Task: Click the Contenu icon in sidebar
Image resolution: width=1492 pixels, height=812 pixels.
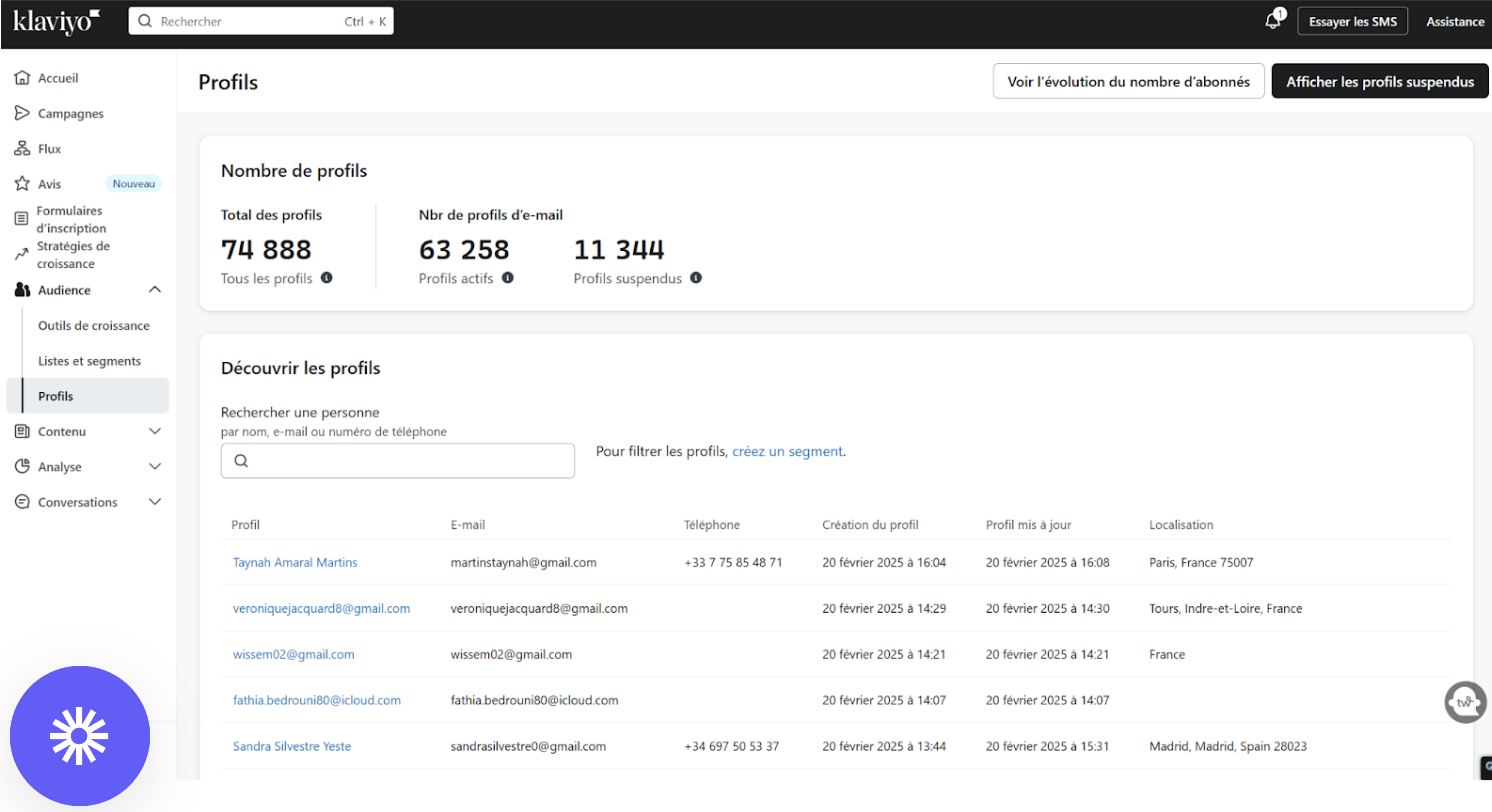Action: (22, 432)
